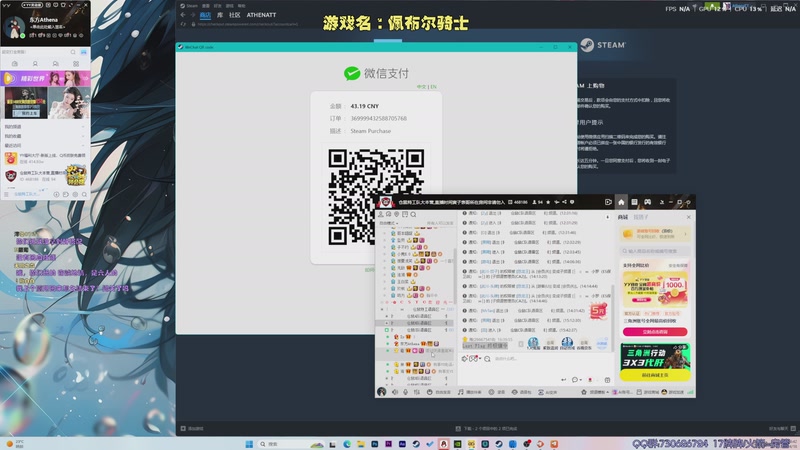The width and height of the screenshot is (800, 450).
Task: Go back in the Steam browser
Action: coord(183,15)
